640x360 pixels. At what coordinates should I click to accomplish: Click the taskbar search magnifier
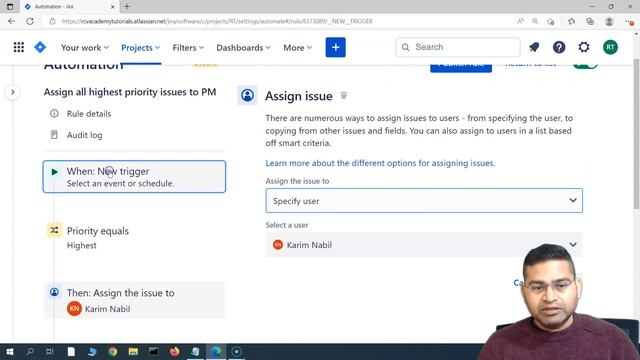(30, 351)
